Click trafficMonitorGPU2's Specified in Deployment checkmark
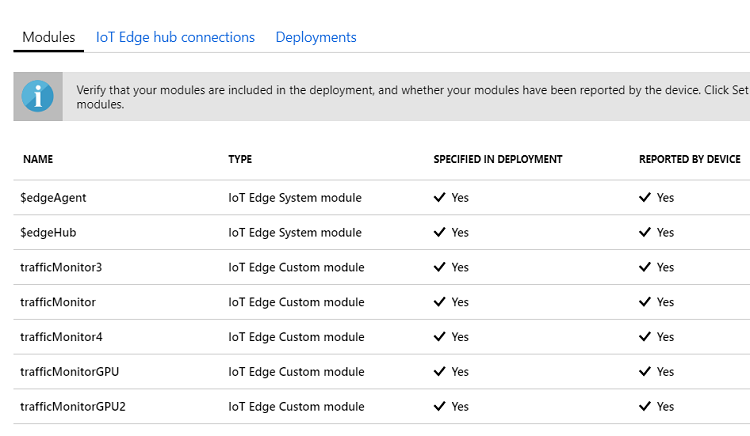The width and height of the screenshot is (750, 436). pos(439,407)
